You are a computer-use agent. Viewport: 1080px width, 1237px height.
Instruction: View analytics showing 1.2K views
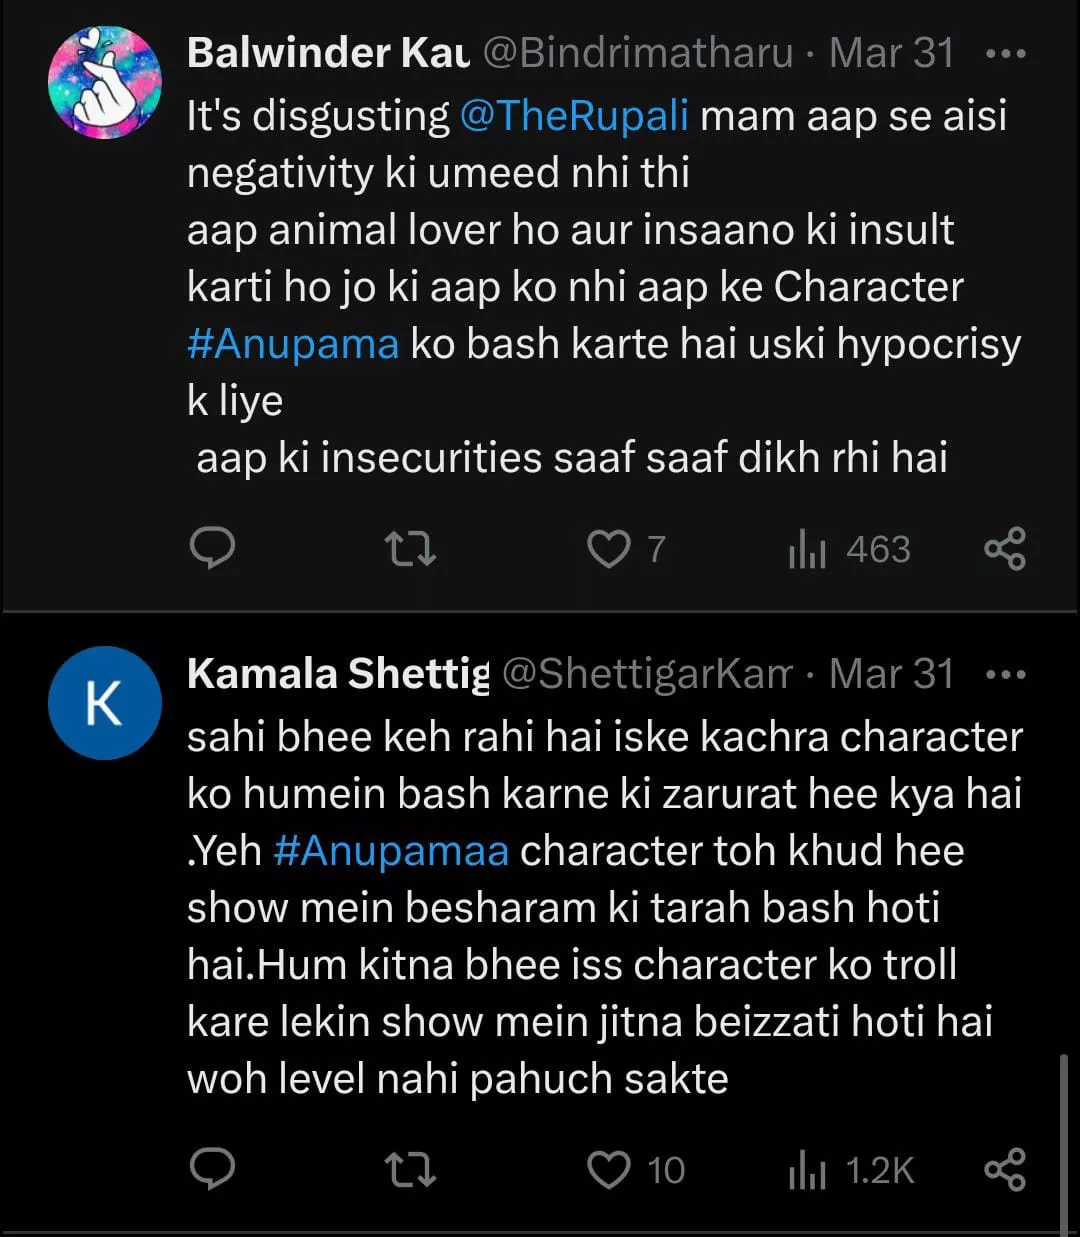pos(852,1170)
